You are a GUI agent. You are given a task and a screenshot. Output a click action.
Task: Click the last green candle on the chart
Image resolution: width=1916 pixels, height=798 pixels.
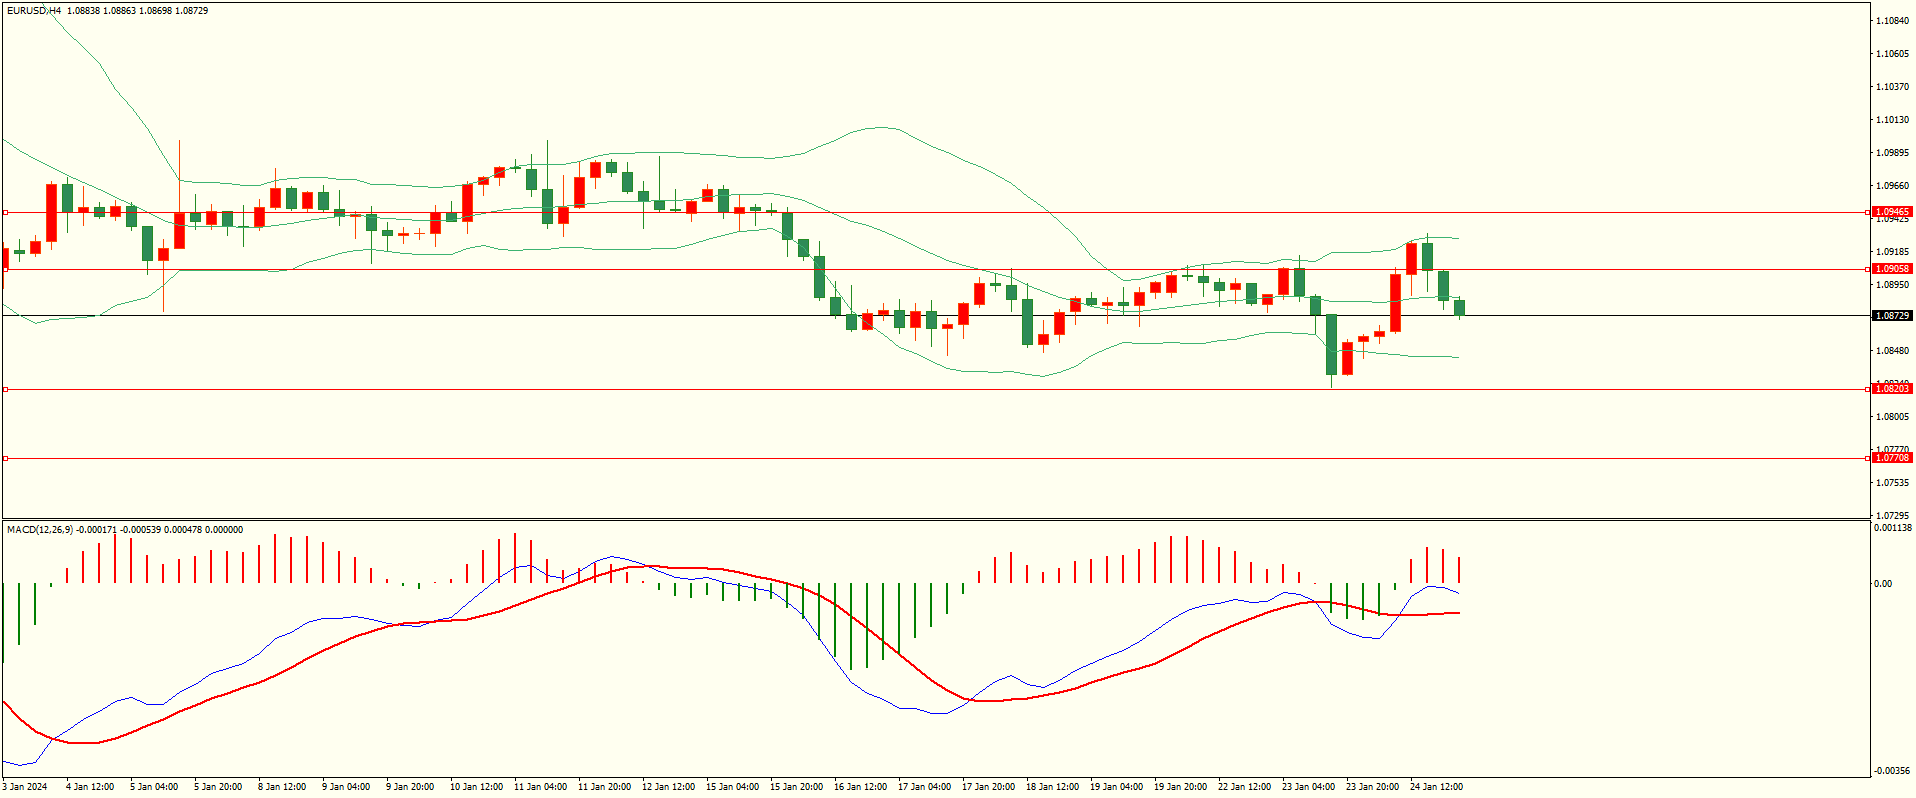click(1459, 307)
